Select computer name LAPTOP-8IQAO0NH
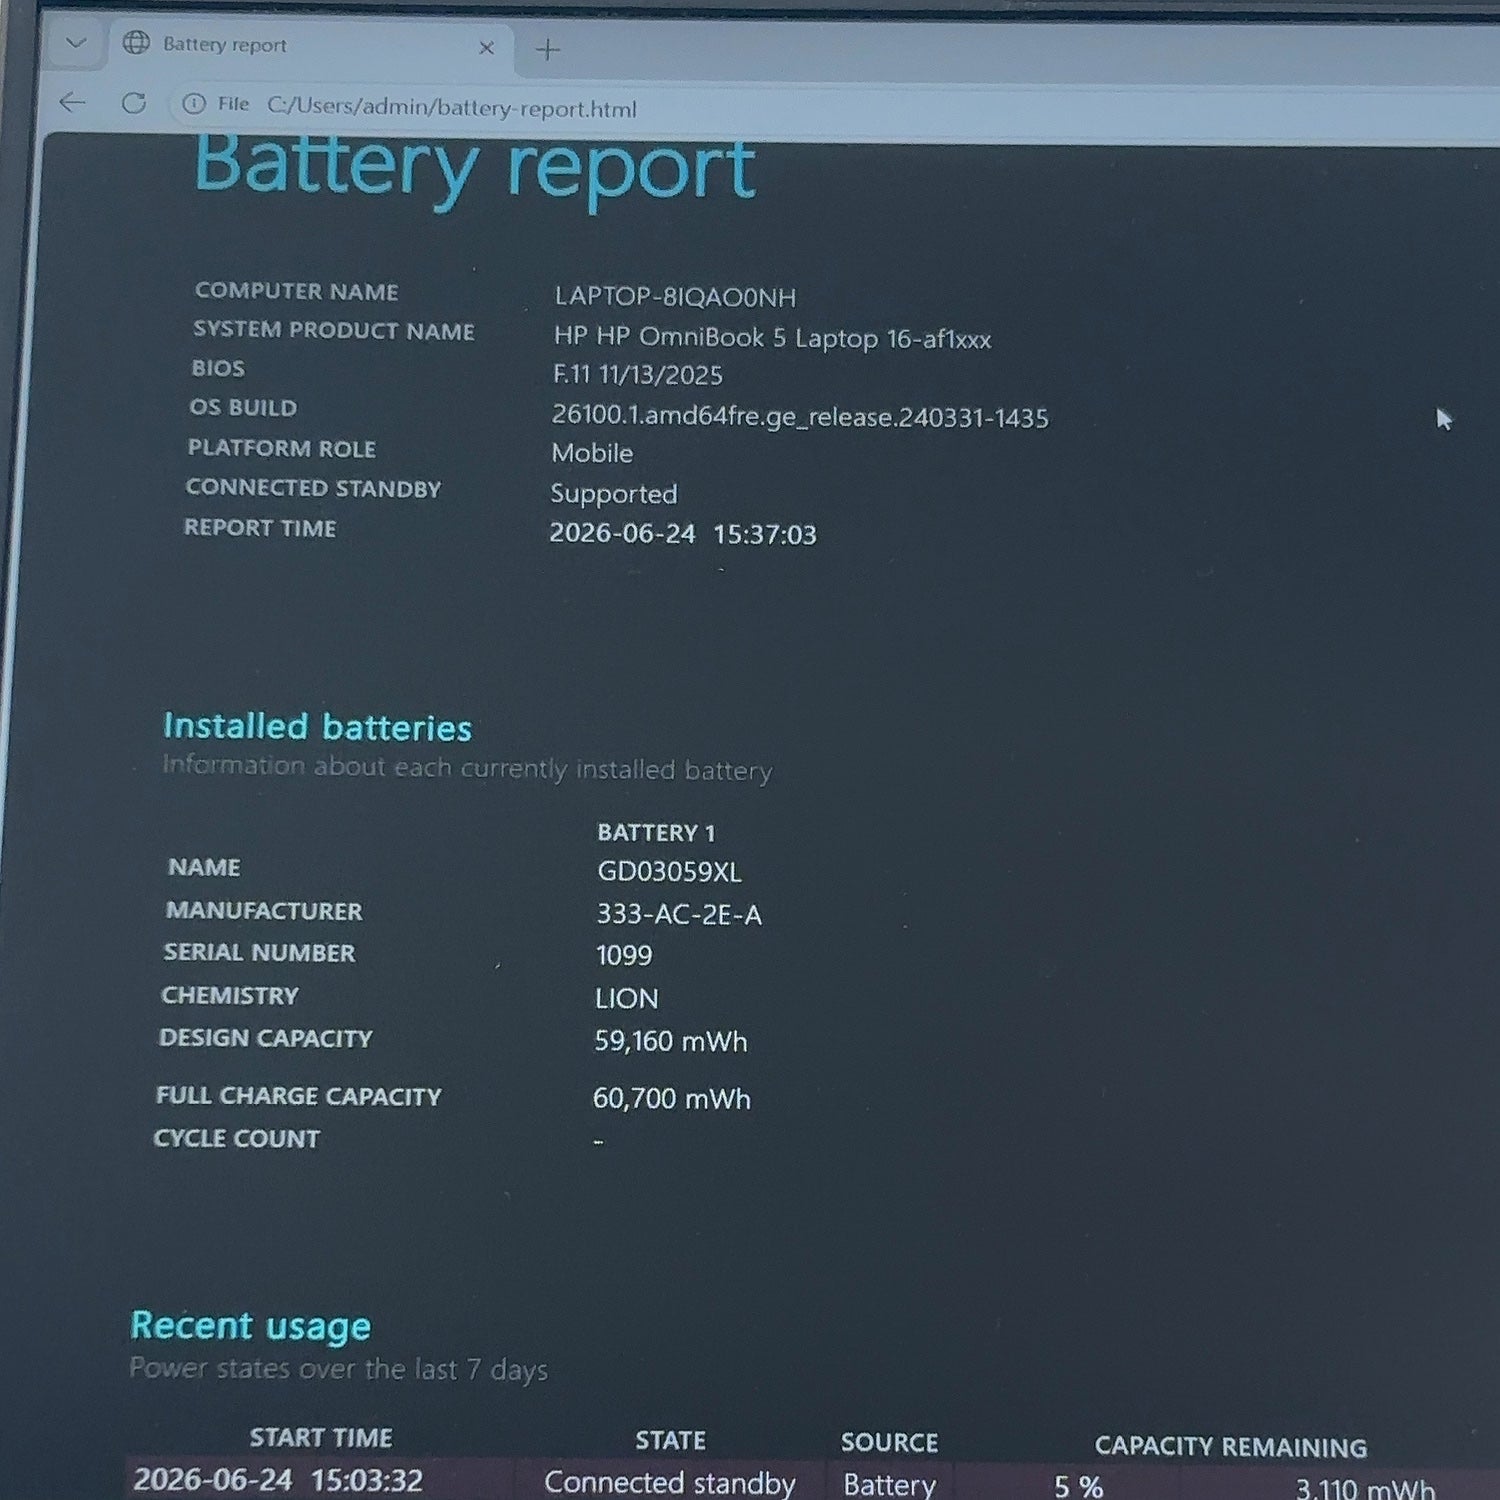 [675, 297]
